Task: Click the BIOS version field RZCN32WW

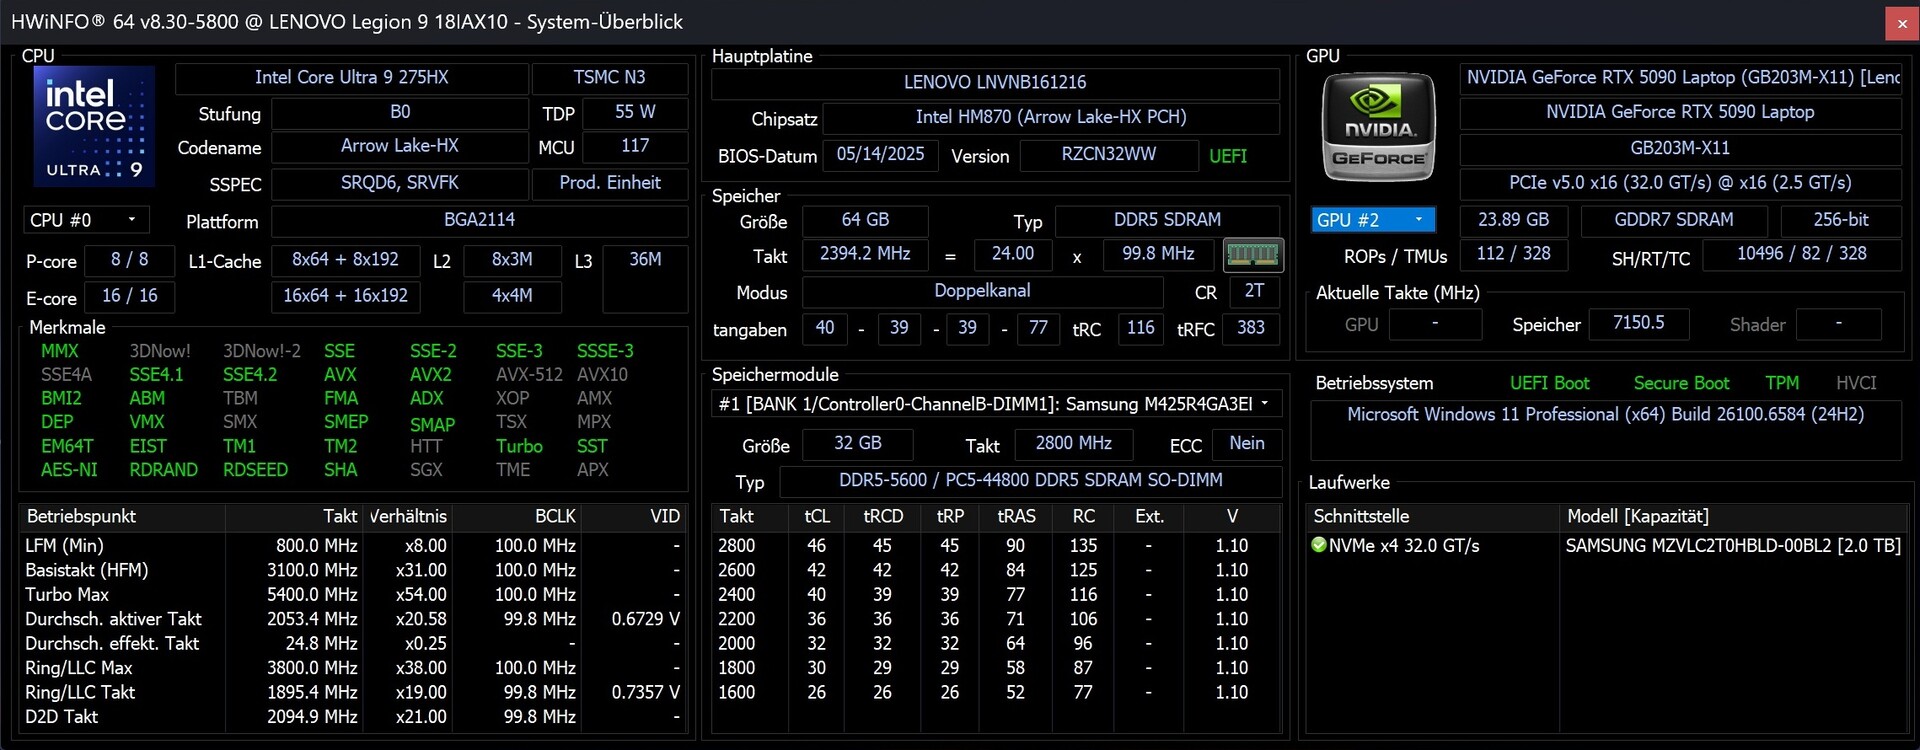Action: pos(1108,155)
